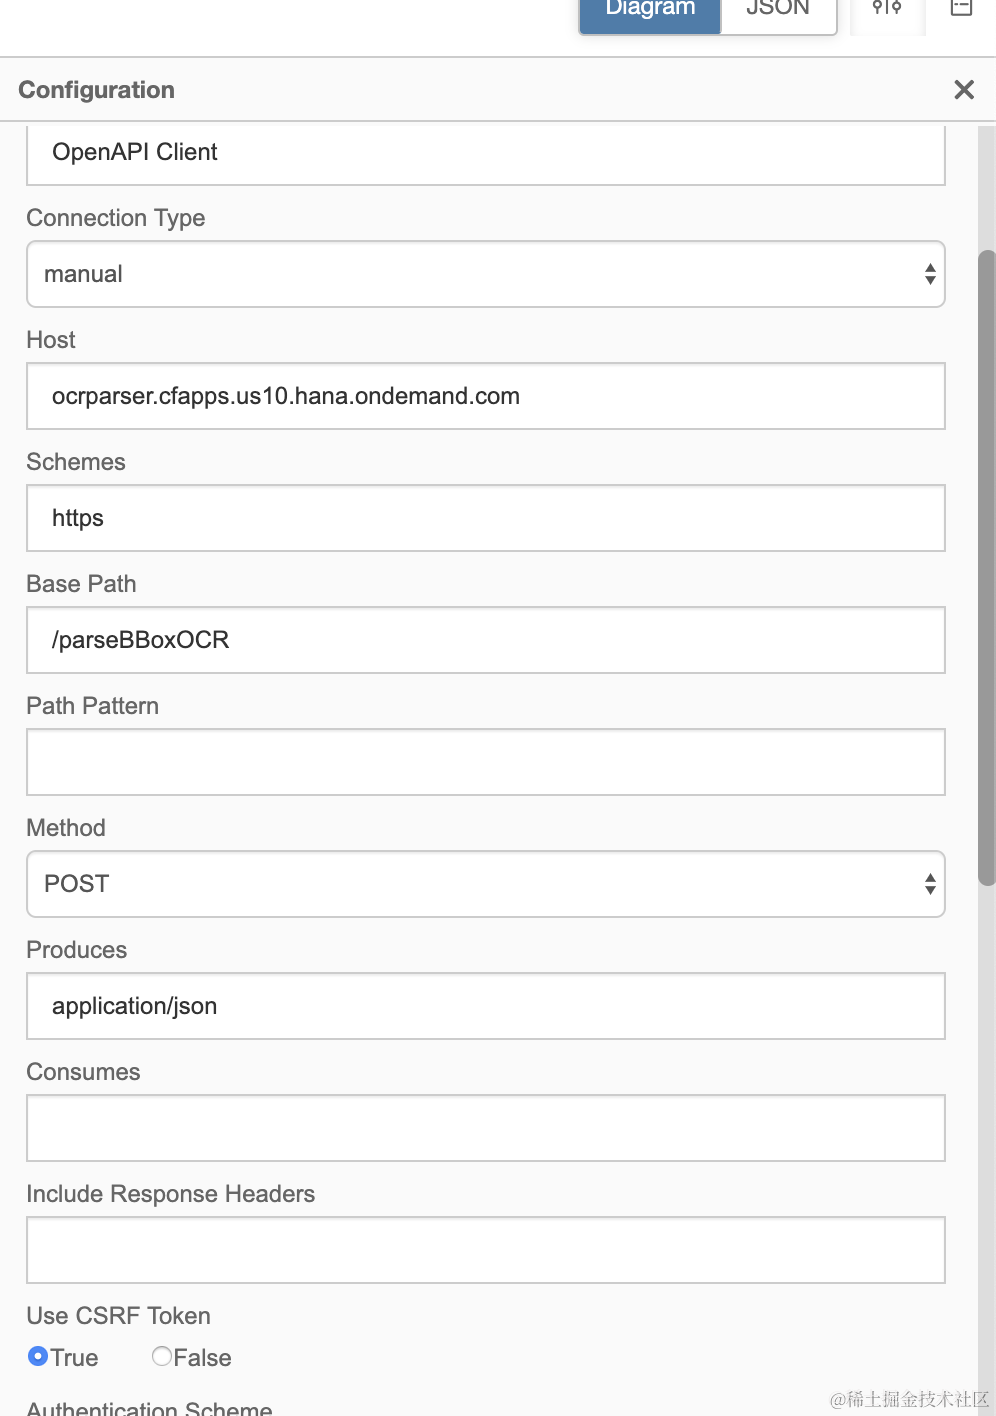Focus the empty Path Pattern field
The width and height of the screenshot is (996, 1416).
pos(485,762)
